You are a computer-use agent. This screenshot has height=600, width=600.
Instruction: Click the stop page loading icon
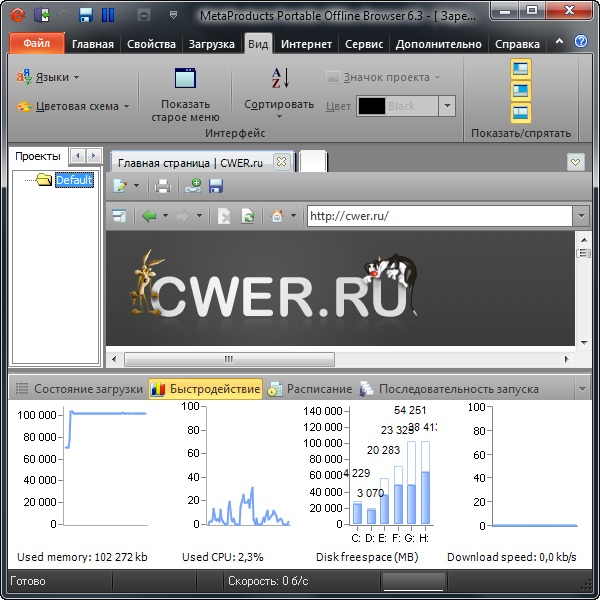click(x=224, y=216)
